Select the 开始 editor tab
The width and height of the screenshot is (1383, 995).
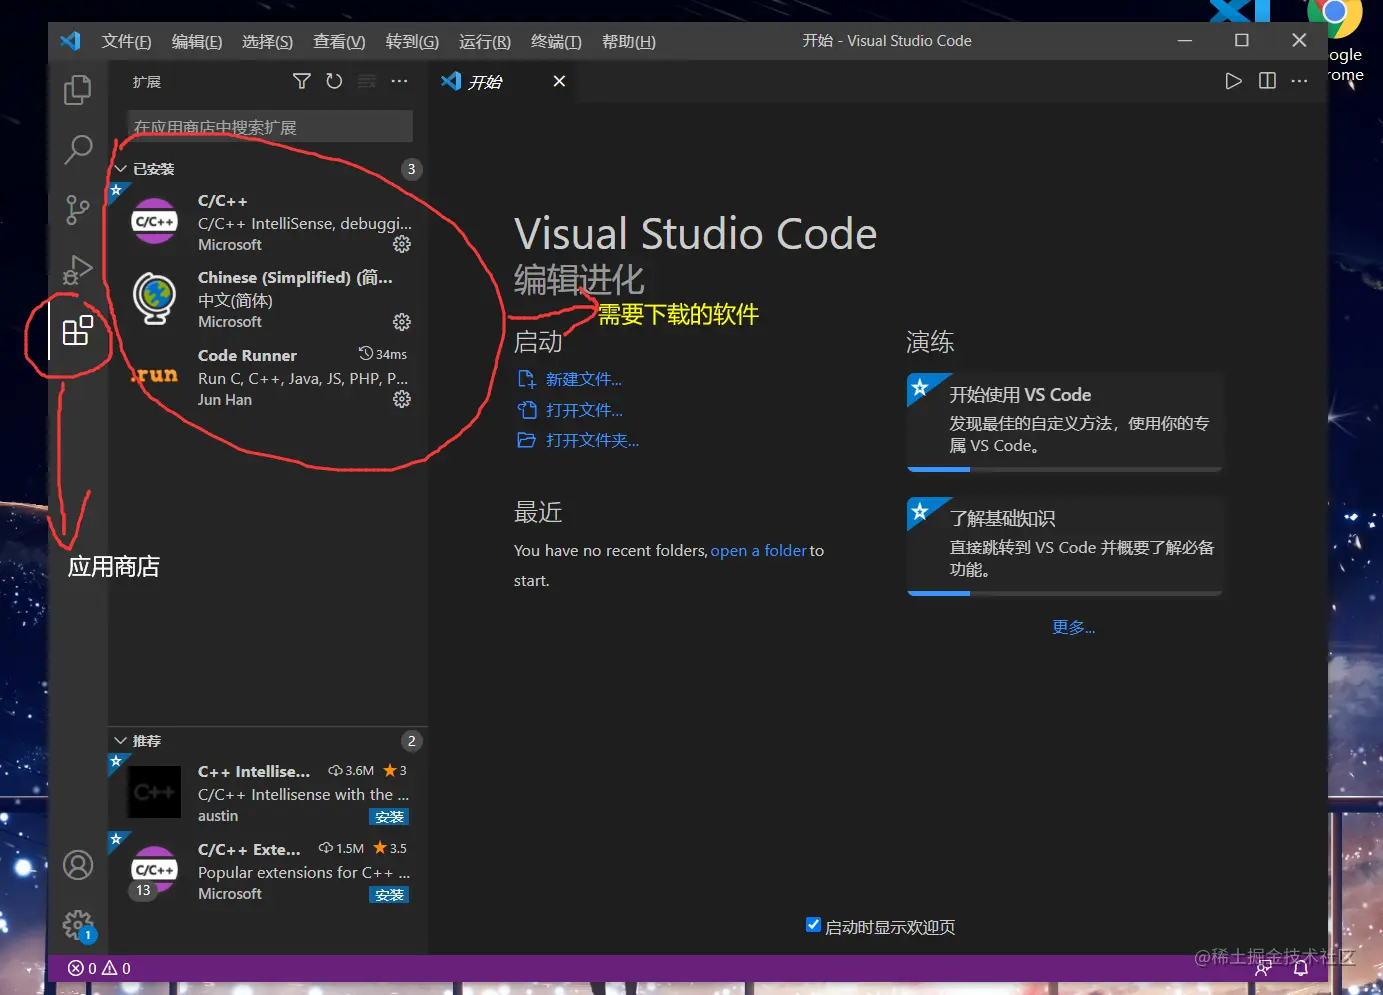tap(504, 81)
